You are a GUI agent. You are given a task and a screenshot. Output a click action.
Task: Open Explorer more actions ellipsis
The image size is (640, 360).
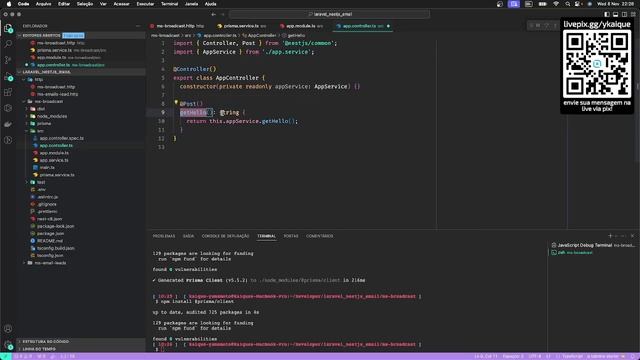(x=138, y=26)
